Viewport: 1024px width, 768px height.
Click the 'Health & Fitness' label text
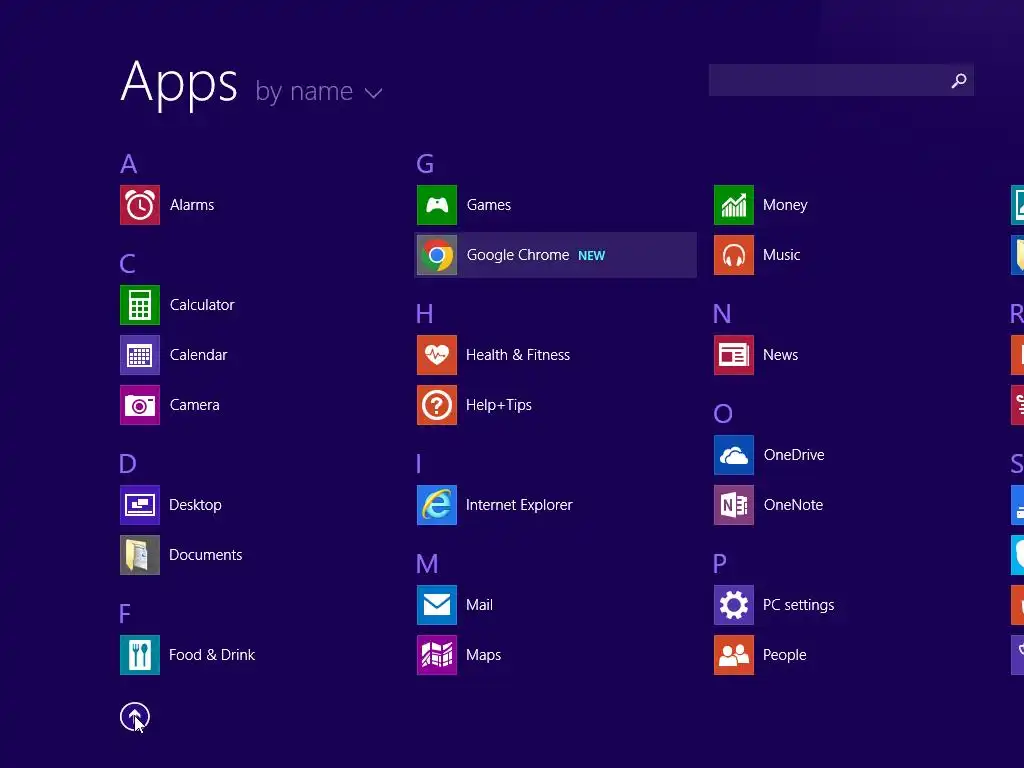518,355
